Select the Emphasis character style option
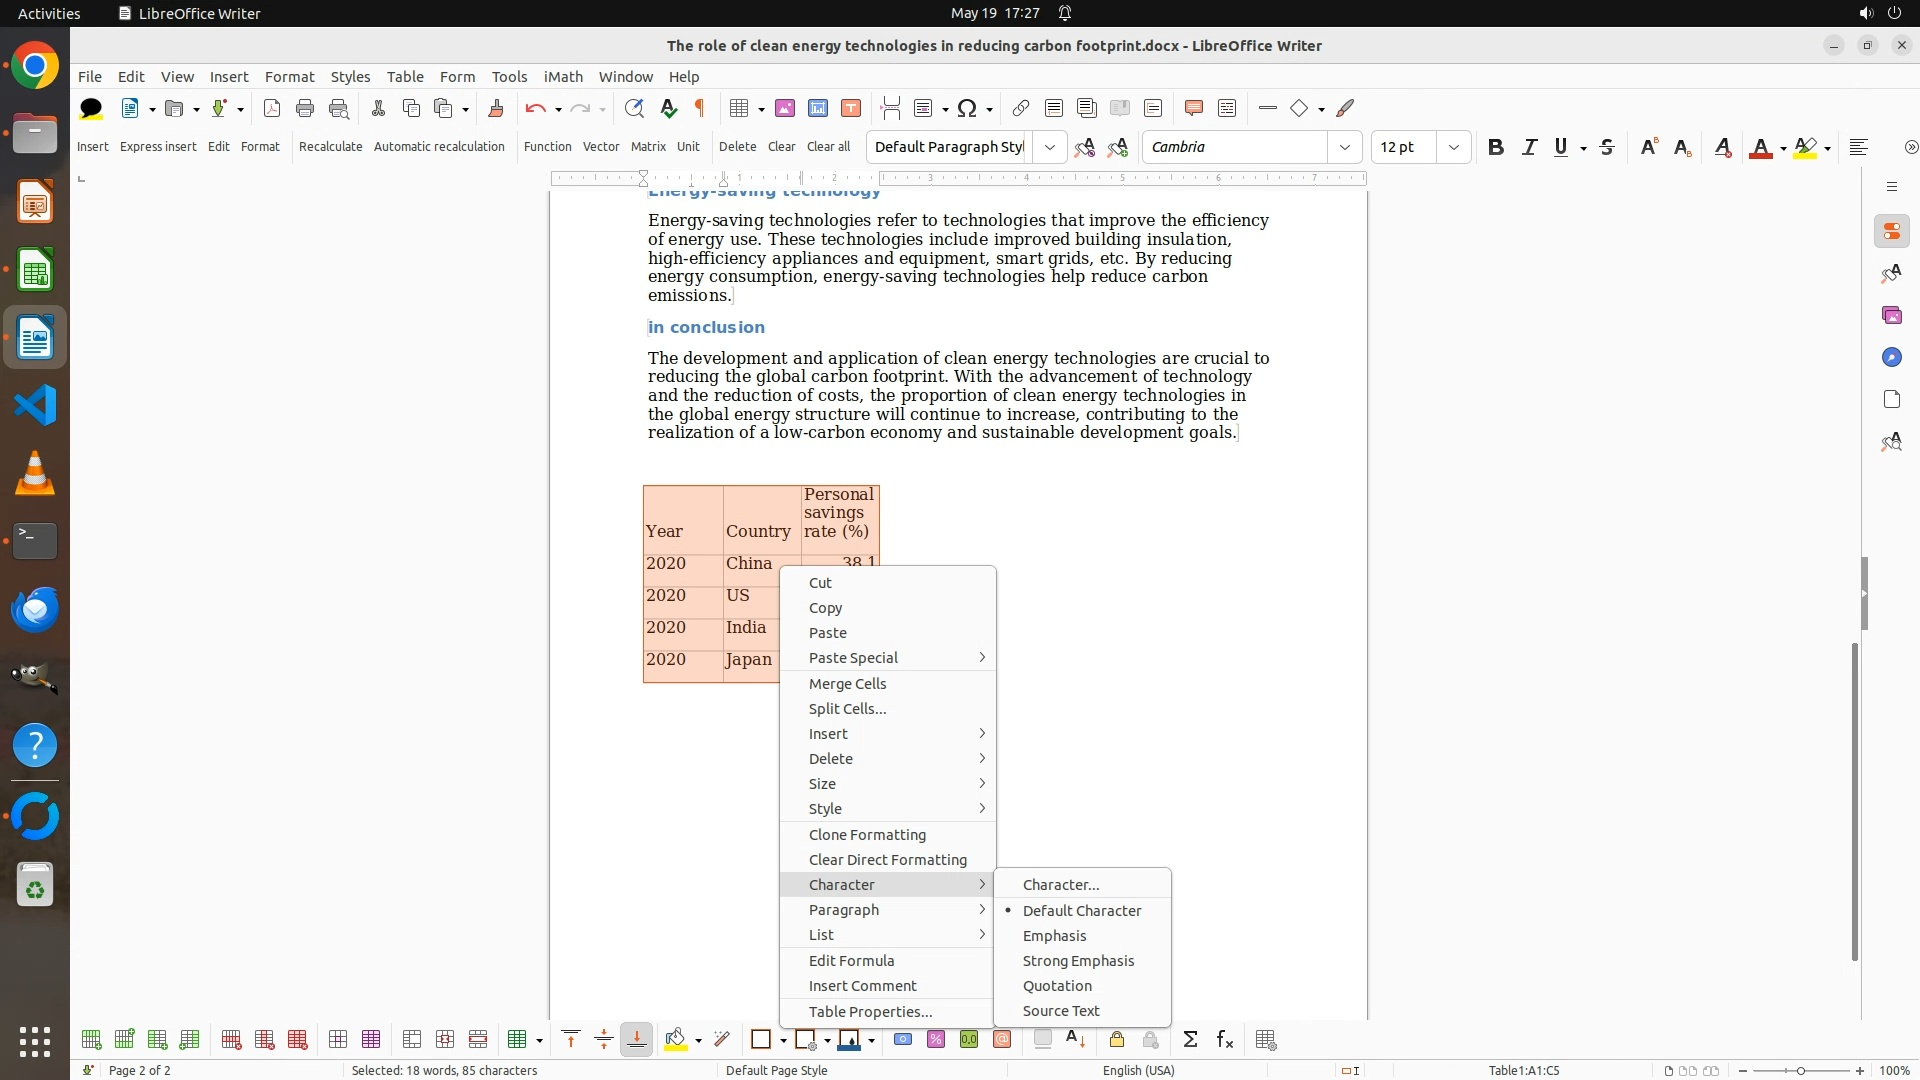 [1054, 936]
